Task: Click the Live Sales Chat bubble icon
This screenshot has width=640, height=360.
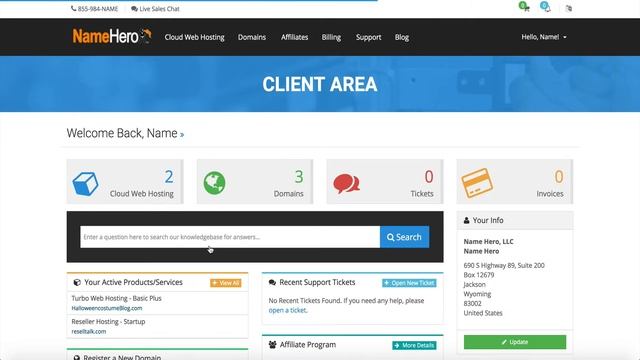Action: [134, 9]
